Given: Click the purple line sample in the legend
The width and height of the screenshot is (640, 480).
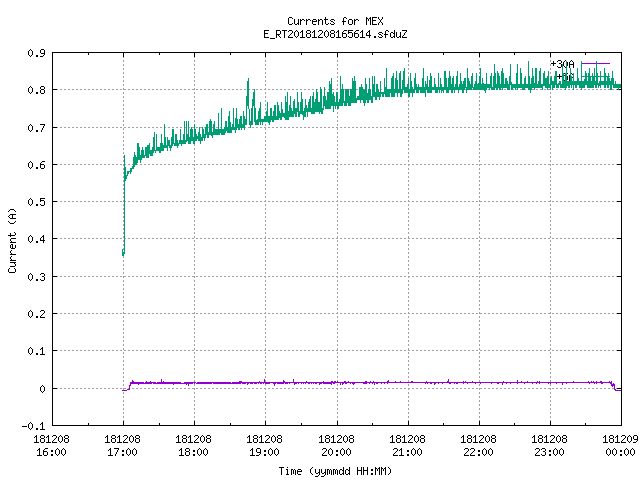Looking at the screenshot, I should [x=595, y=64].
